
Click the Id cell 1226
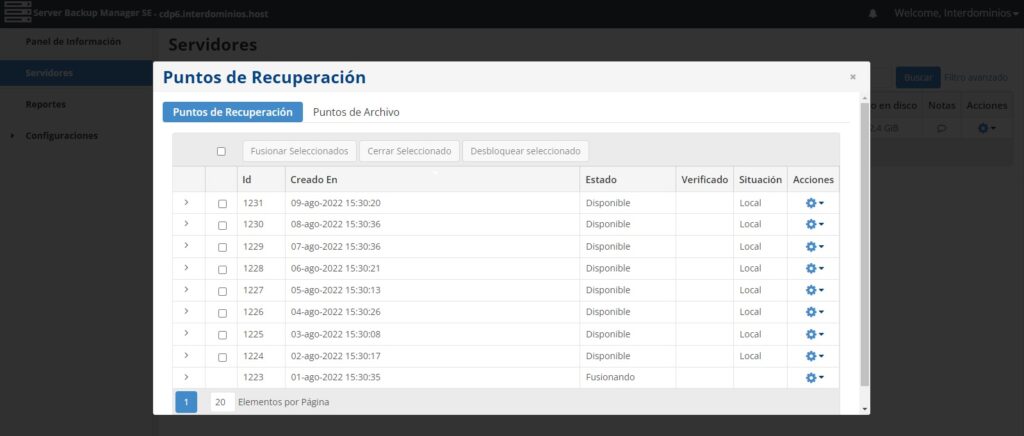tap(253, 312)
